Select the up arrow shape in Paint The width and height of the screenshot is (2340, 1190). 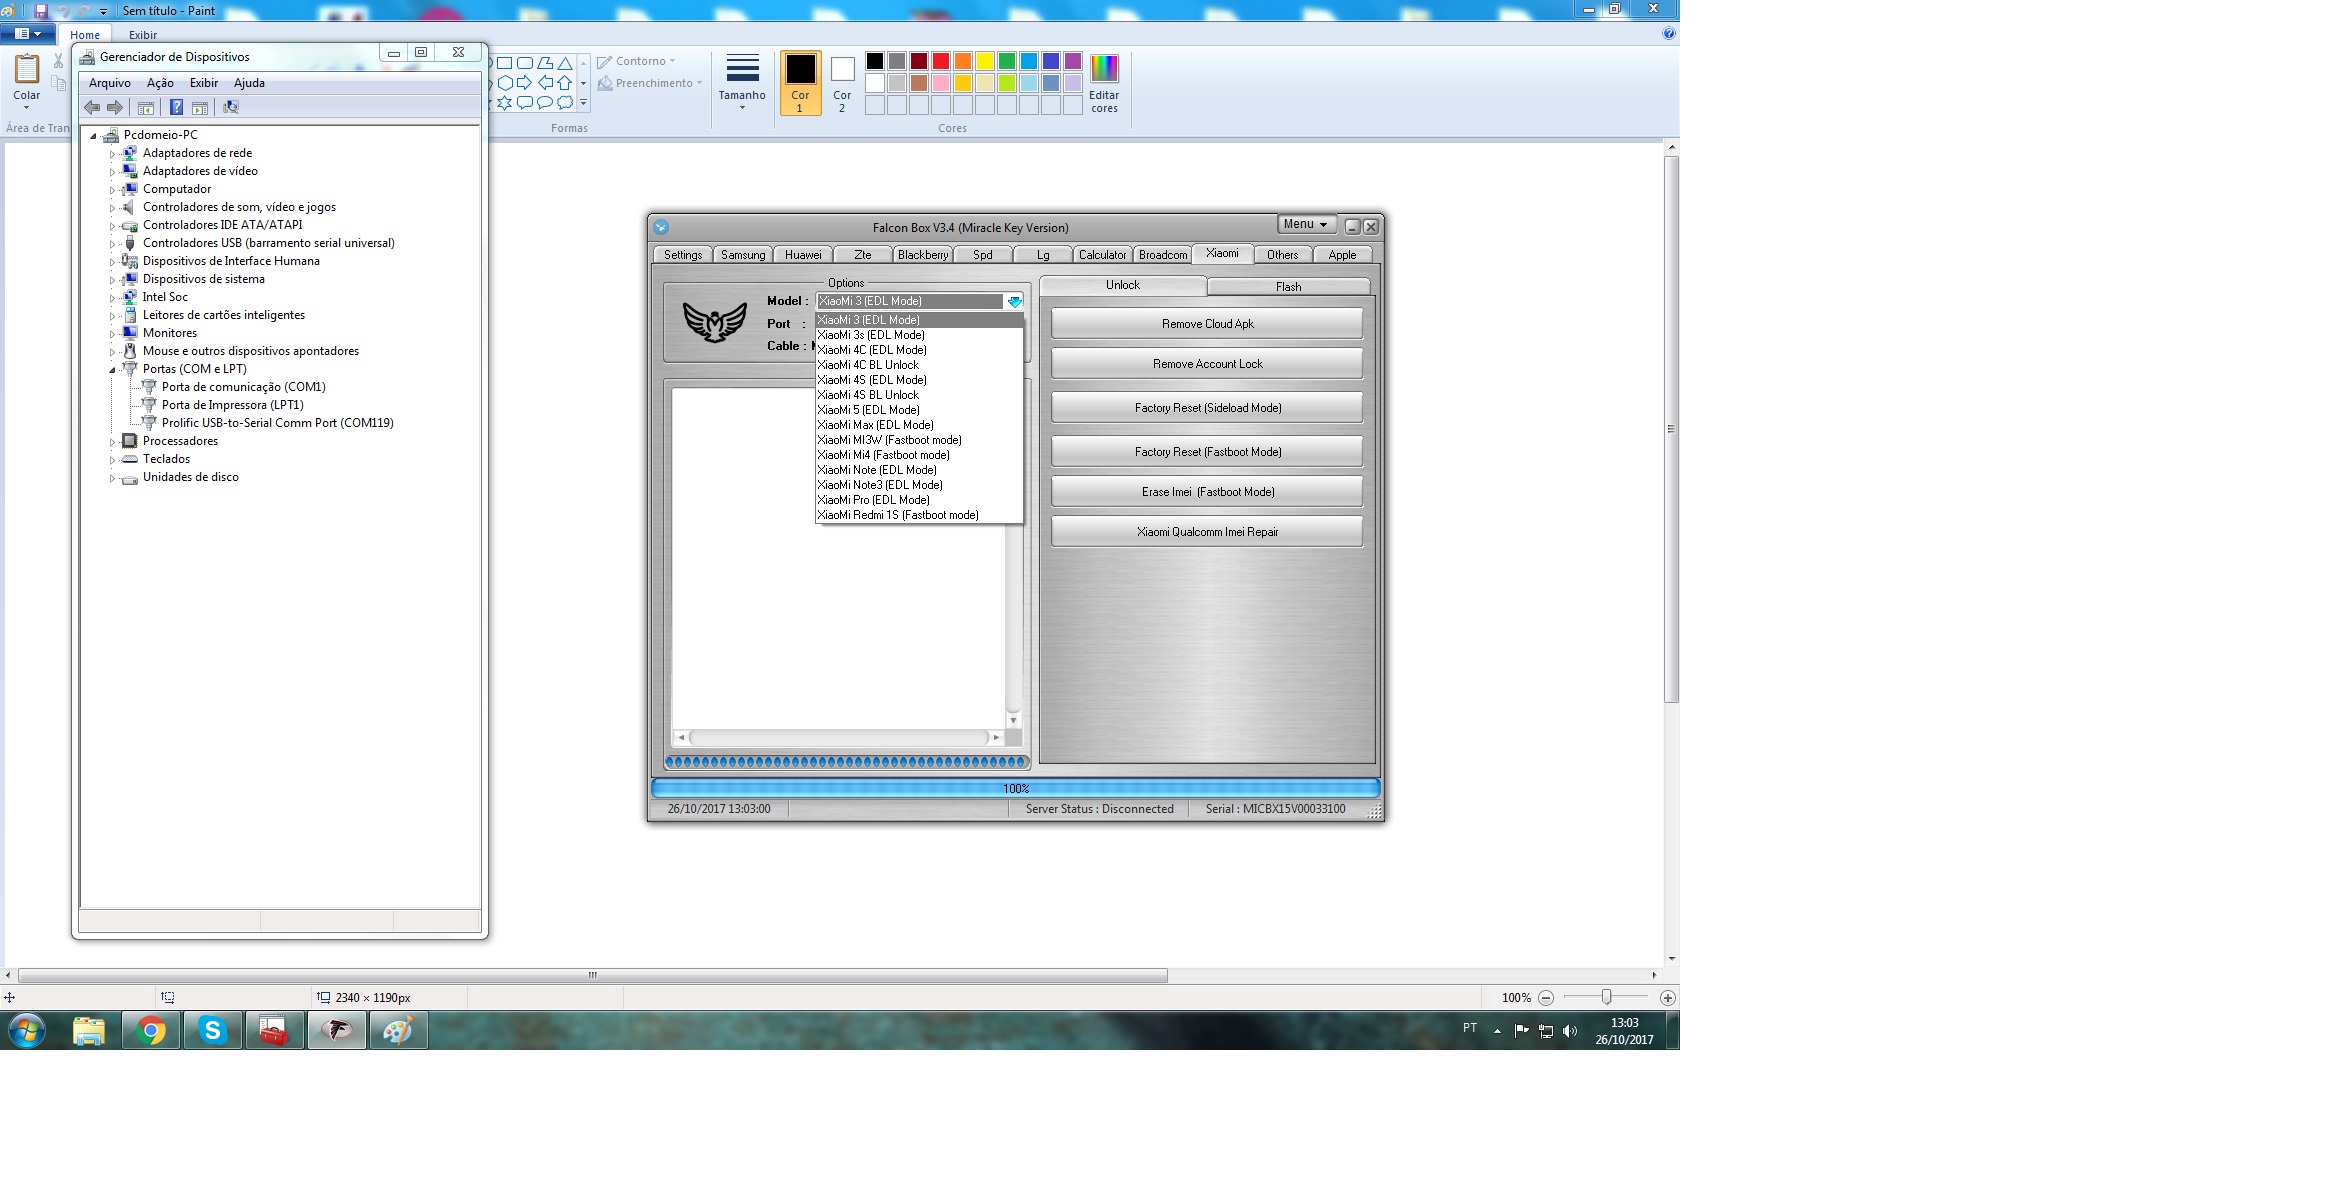pyautogui.click(x=564, y=83)
